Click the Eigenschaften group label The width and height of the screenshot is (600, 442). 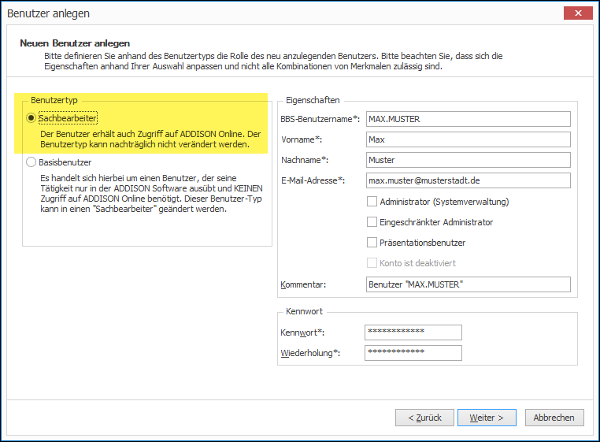(313, 100)
